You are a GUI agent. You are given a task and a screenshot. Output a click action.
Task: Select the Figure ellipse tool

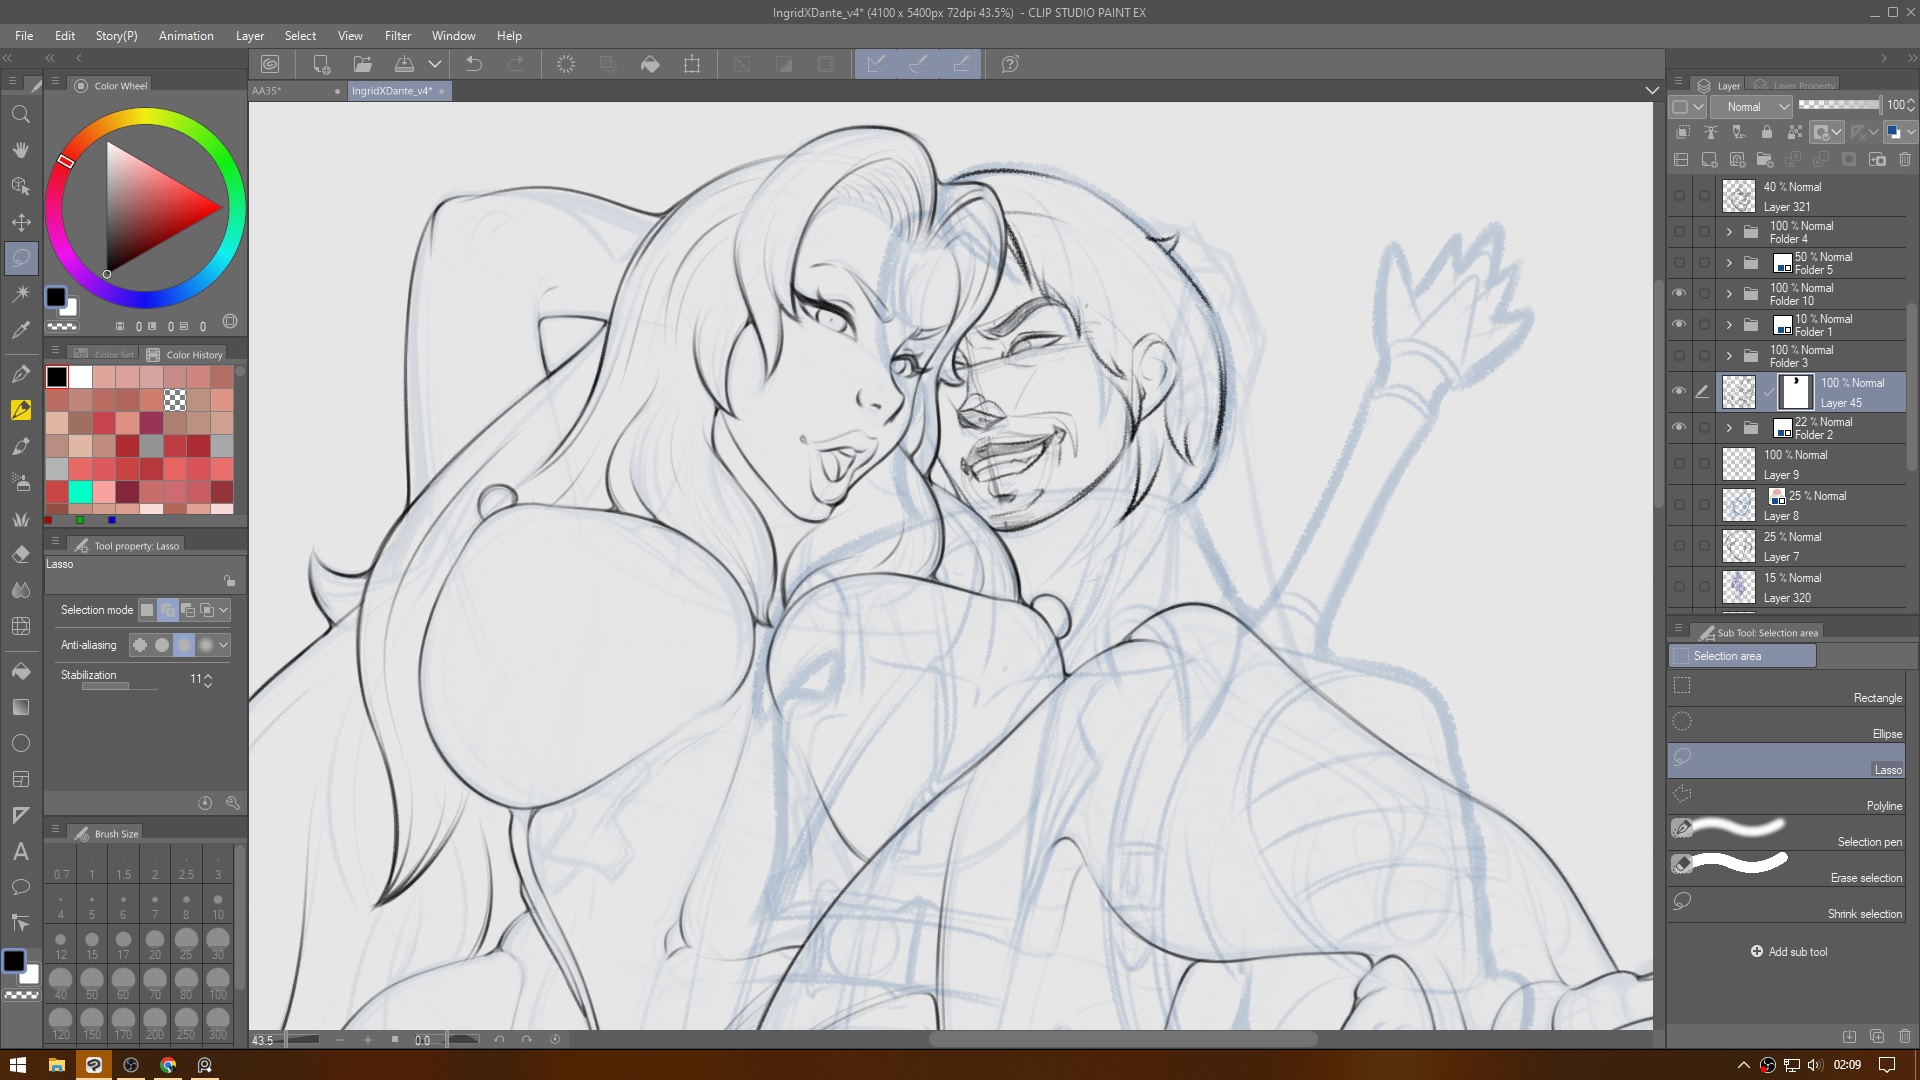tap(20, 743)
